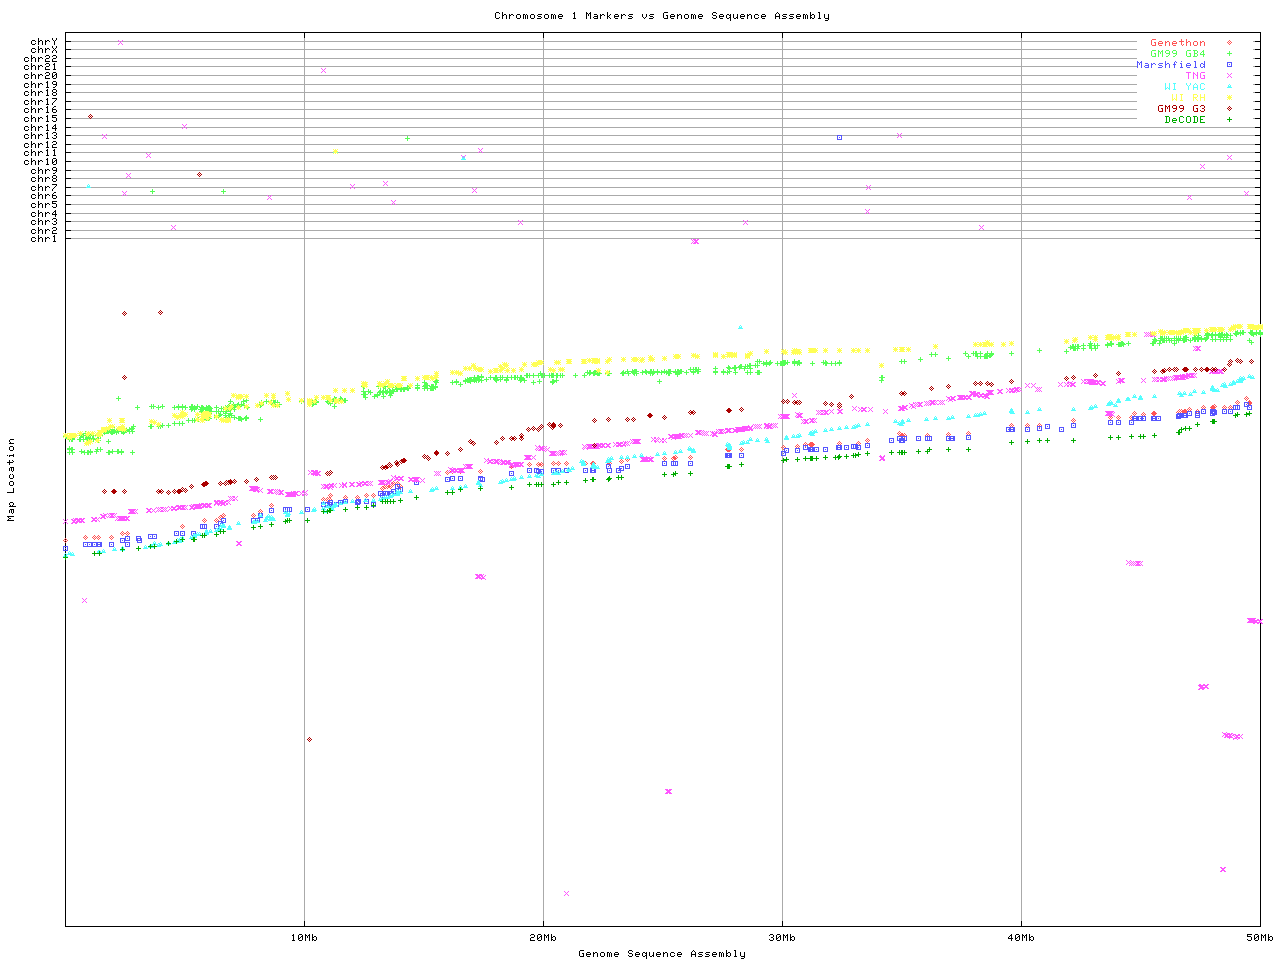Click the 30Mb tick label on x-axis
The image size is (1280, 960).
point(782,937)
